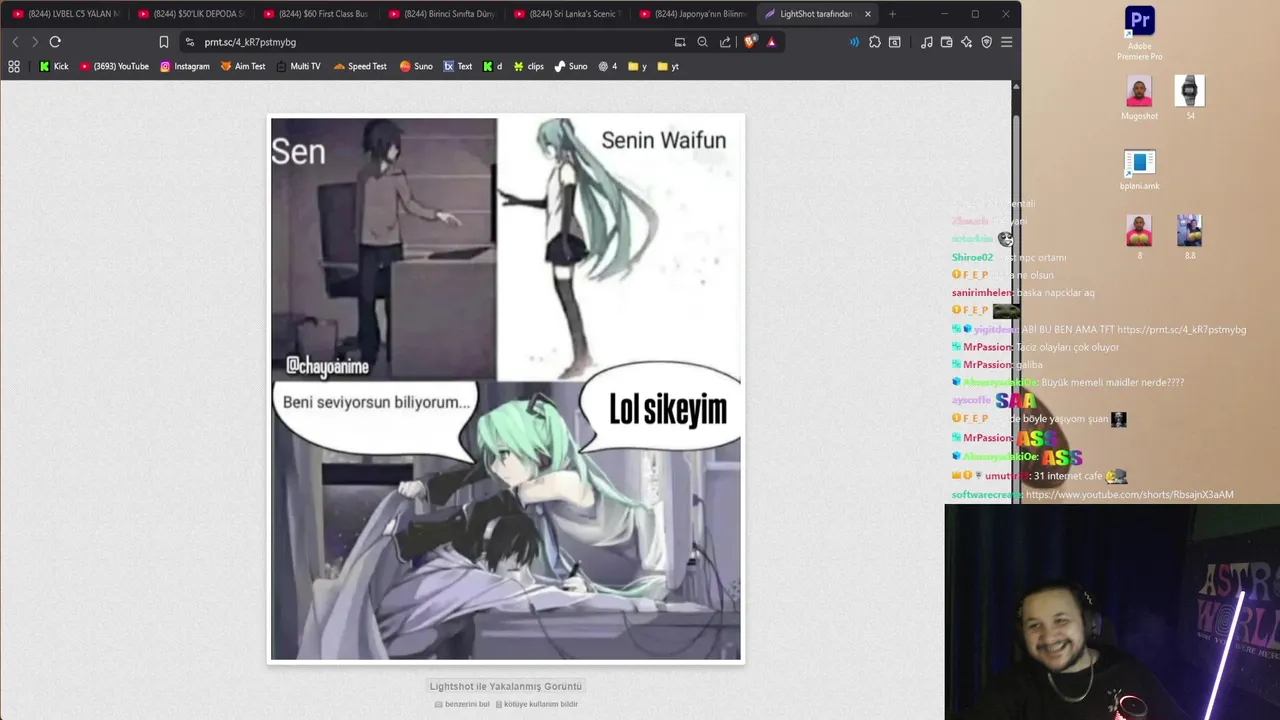Viewport: 1280px width, 720px height.
Task: Expand the 'y' bookmarks folder
Action: click(637, 67)
